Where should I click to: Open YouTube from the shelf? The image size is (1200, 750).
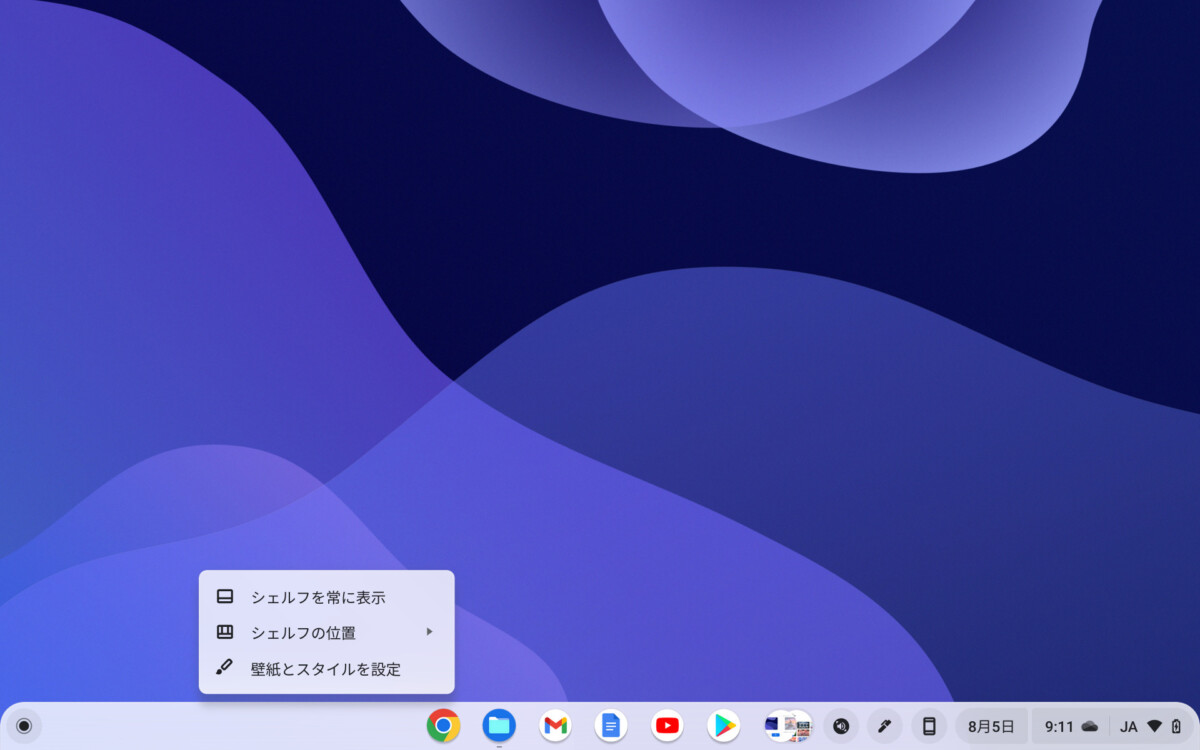click(x=667, y=726)
